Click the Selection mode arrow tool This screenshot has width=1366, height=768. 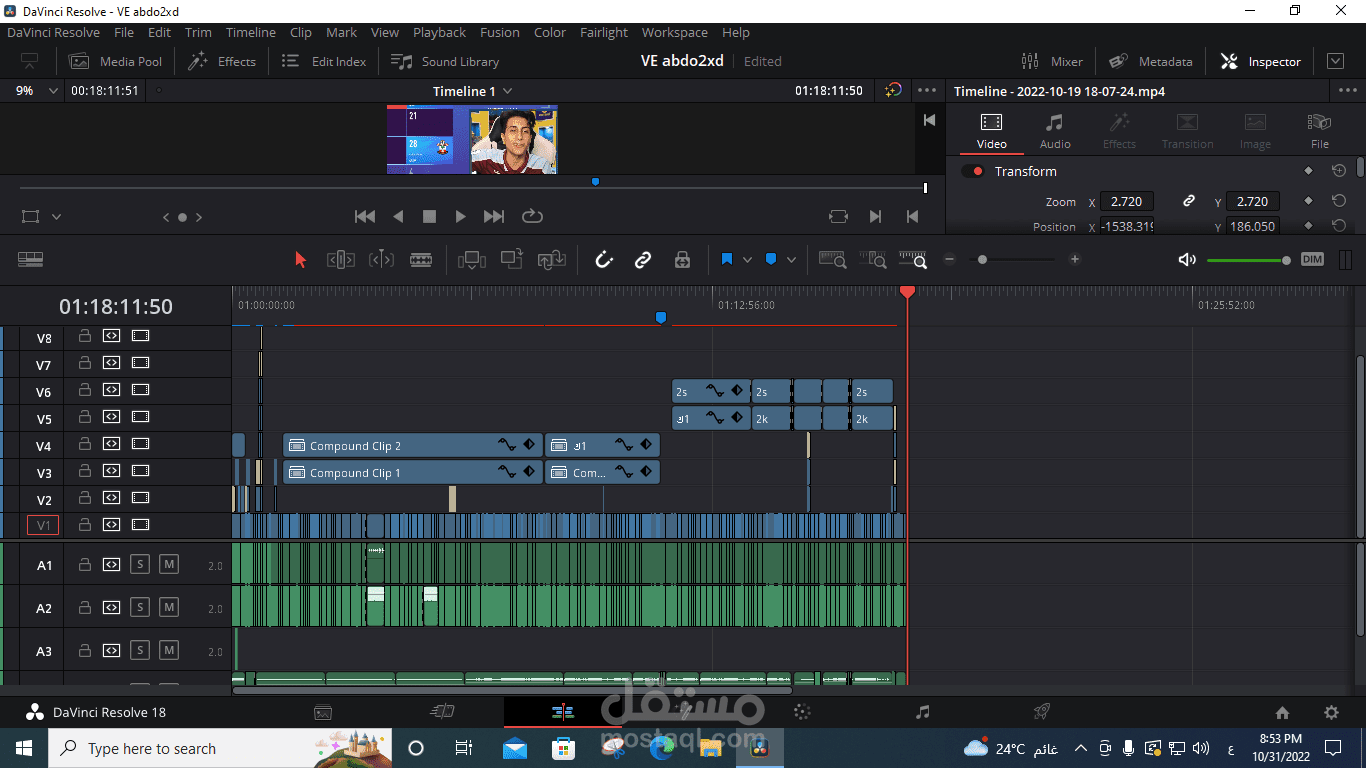point(300,260)
